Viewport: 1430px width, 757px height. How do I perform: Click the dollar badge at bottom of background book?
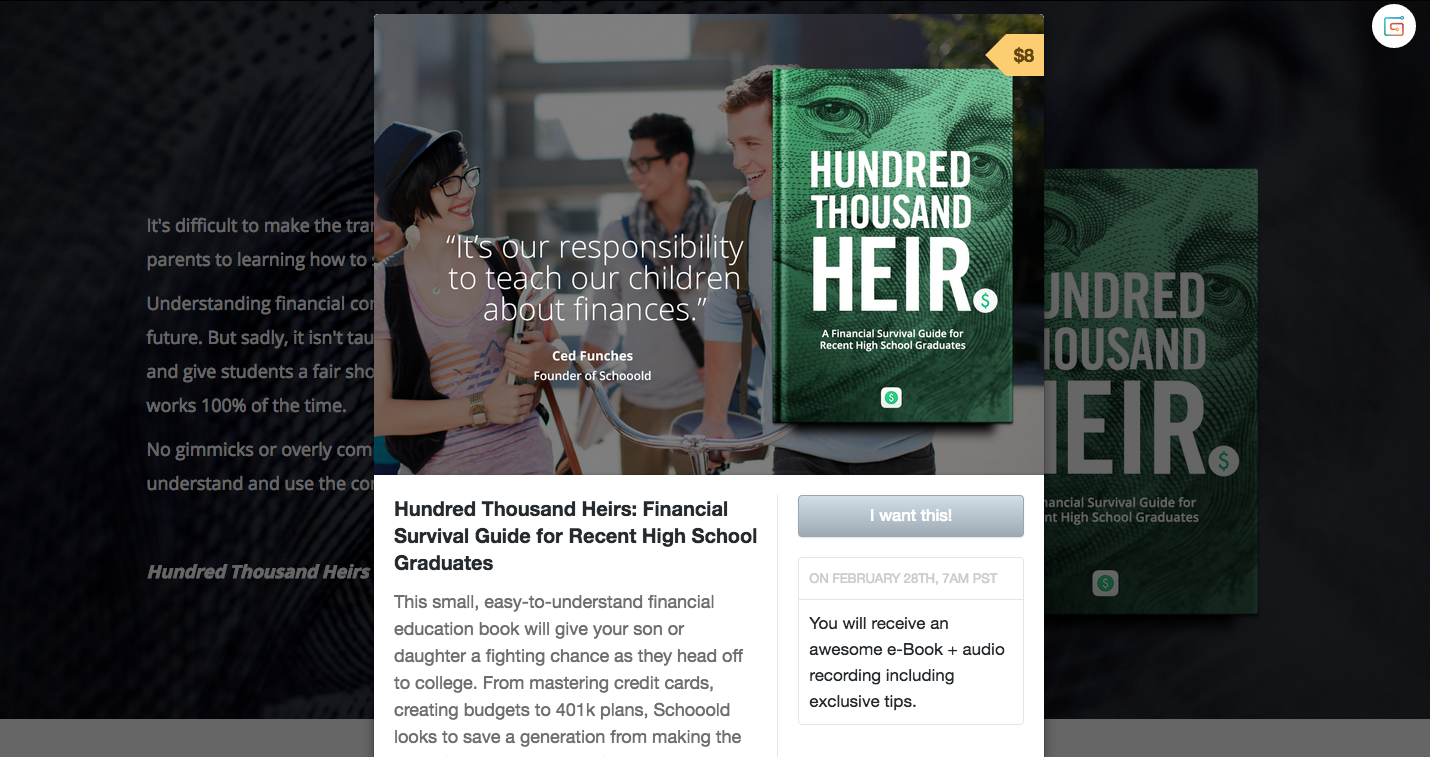tap(1105, 583)
